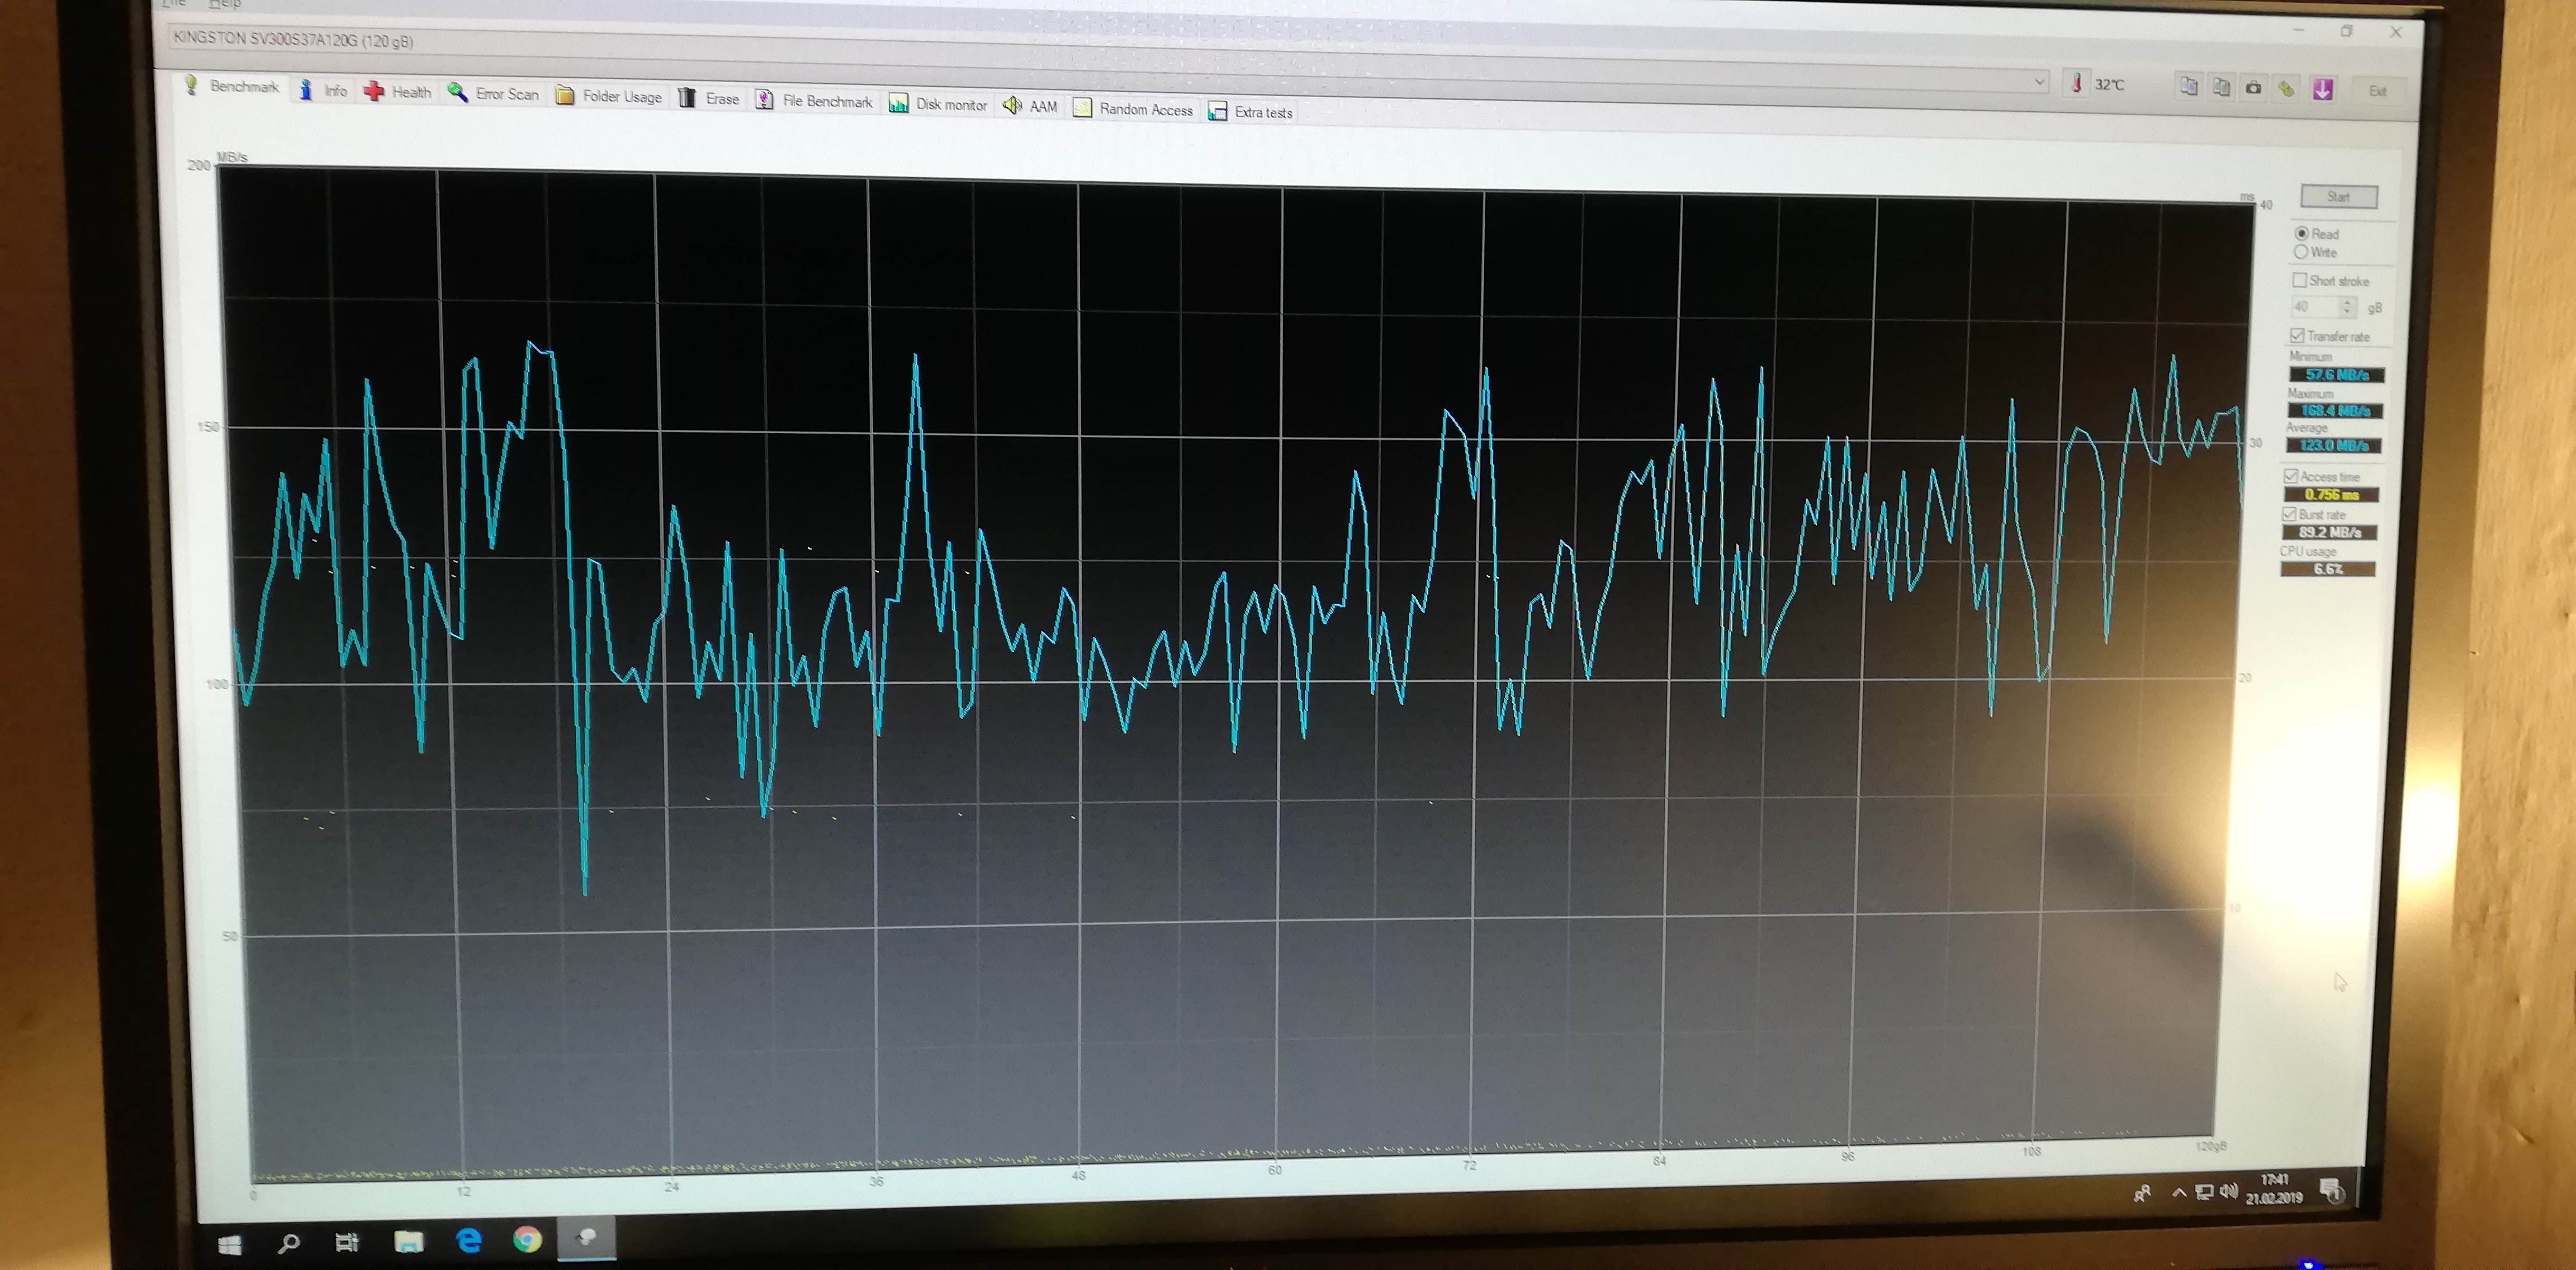The height and width of the screenshot is (1270, 2576).
Task: Click the first copy-to-clipboard icon
Action: coord(2188,86)
